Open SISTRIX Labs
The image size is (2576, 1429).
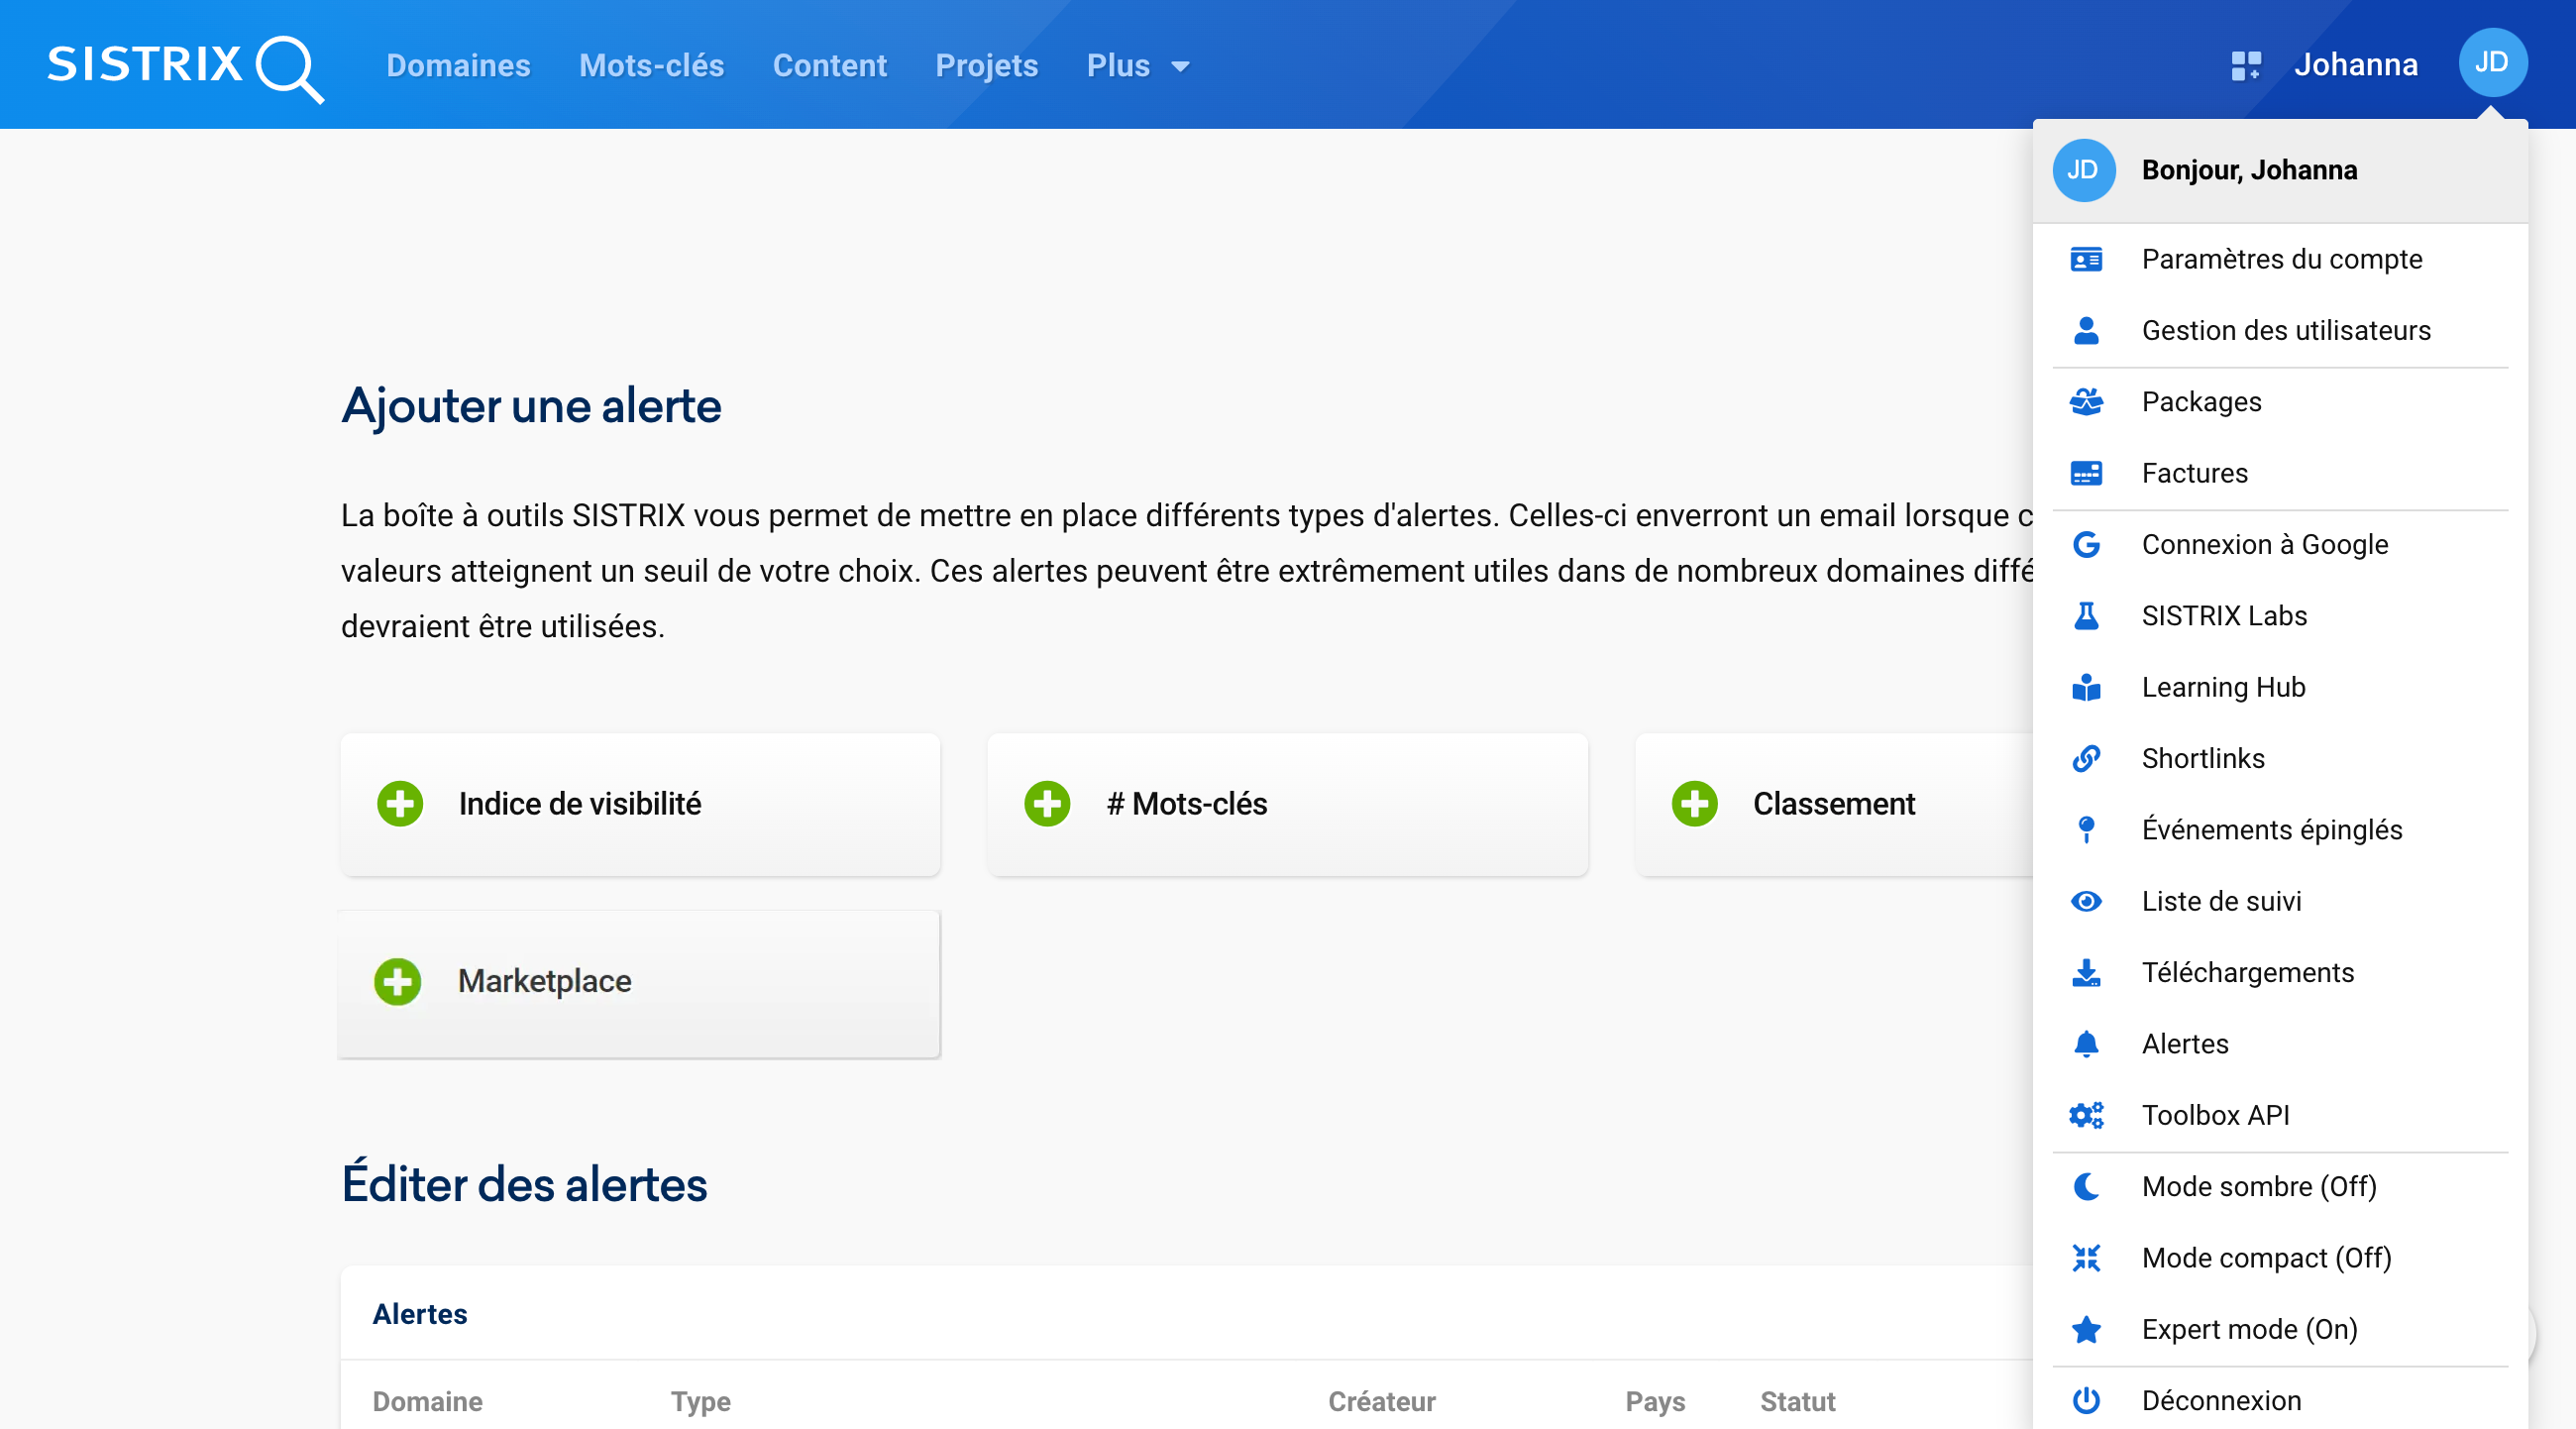coord(2280,616)
